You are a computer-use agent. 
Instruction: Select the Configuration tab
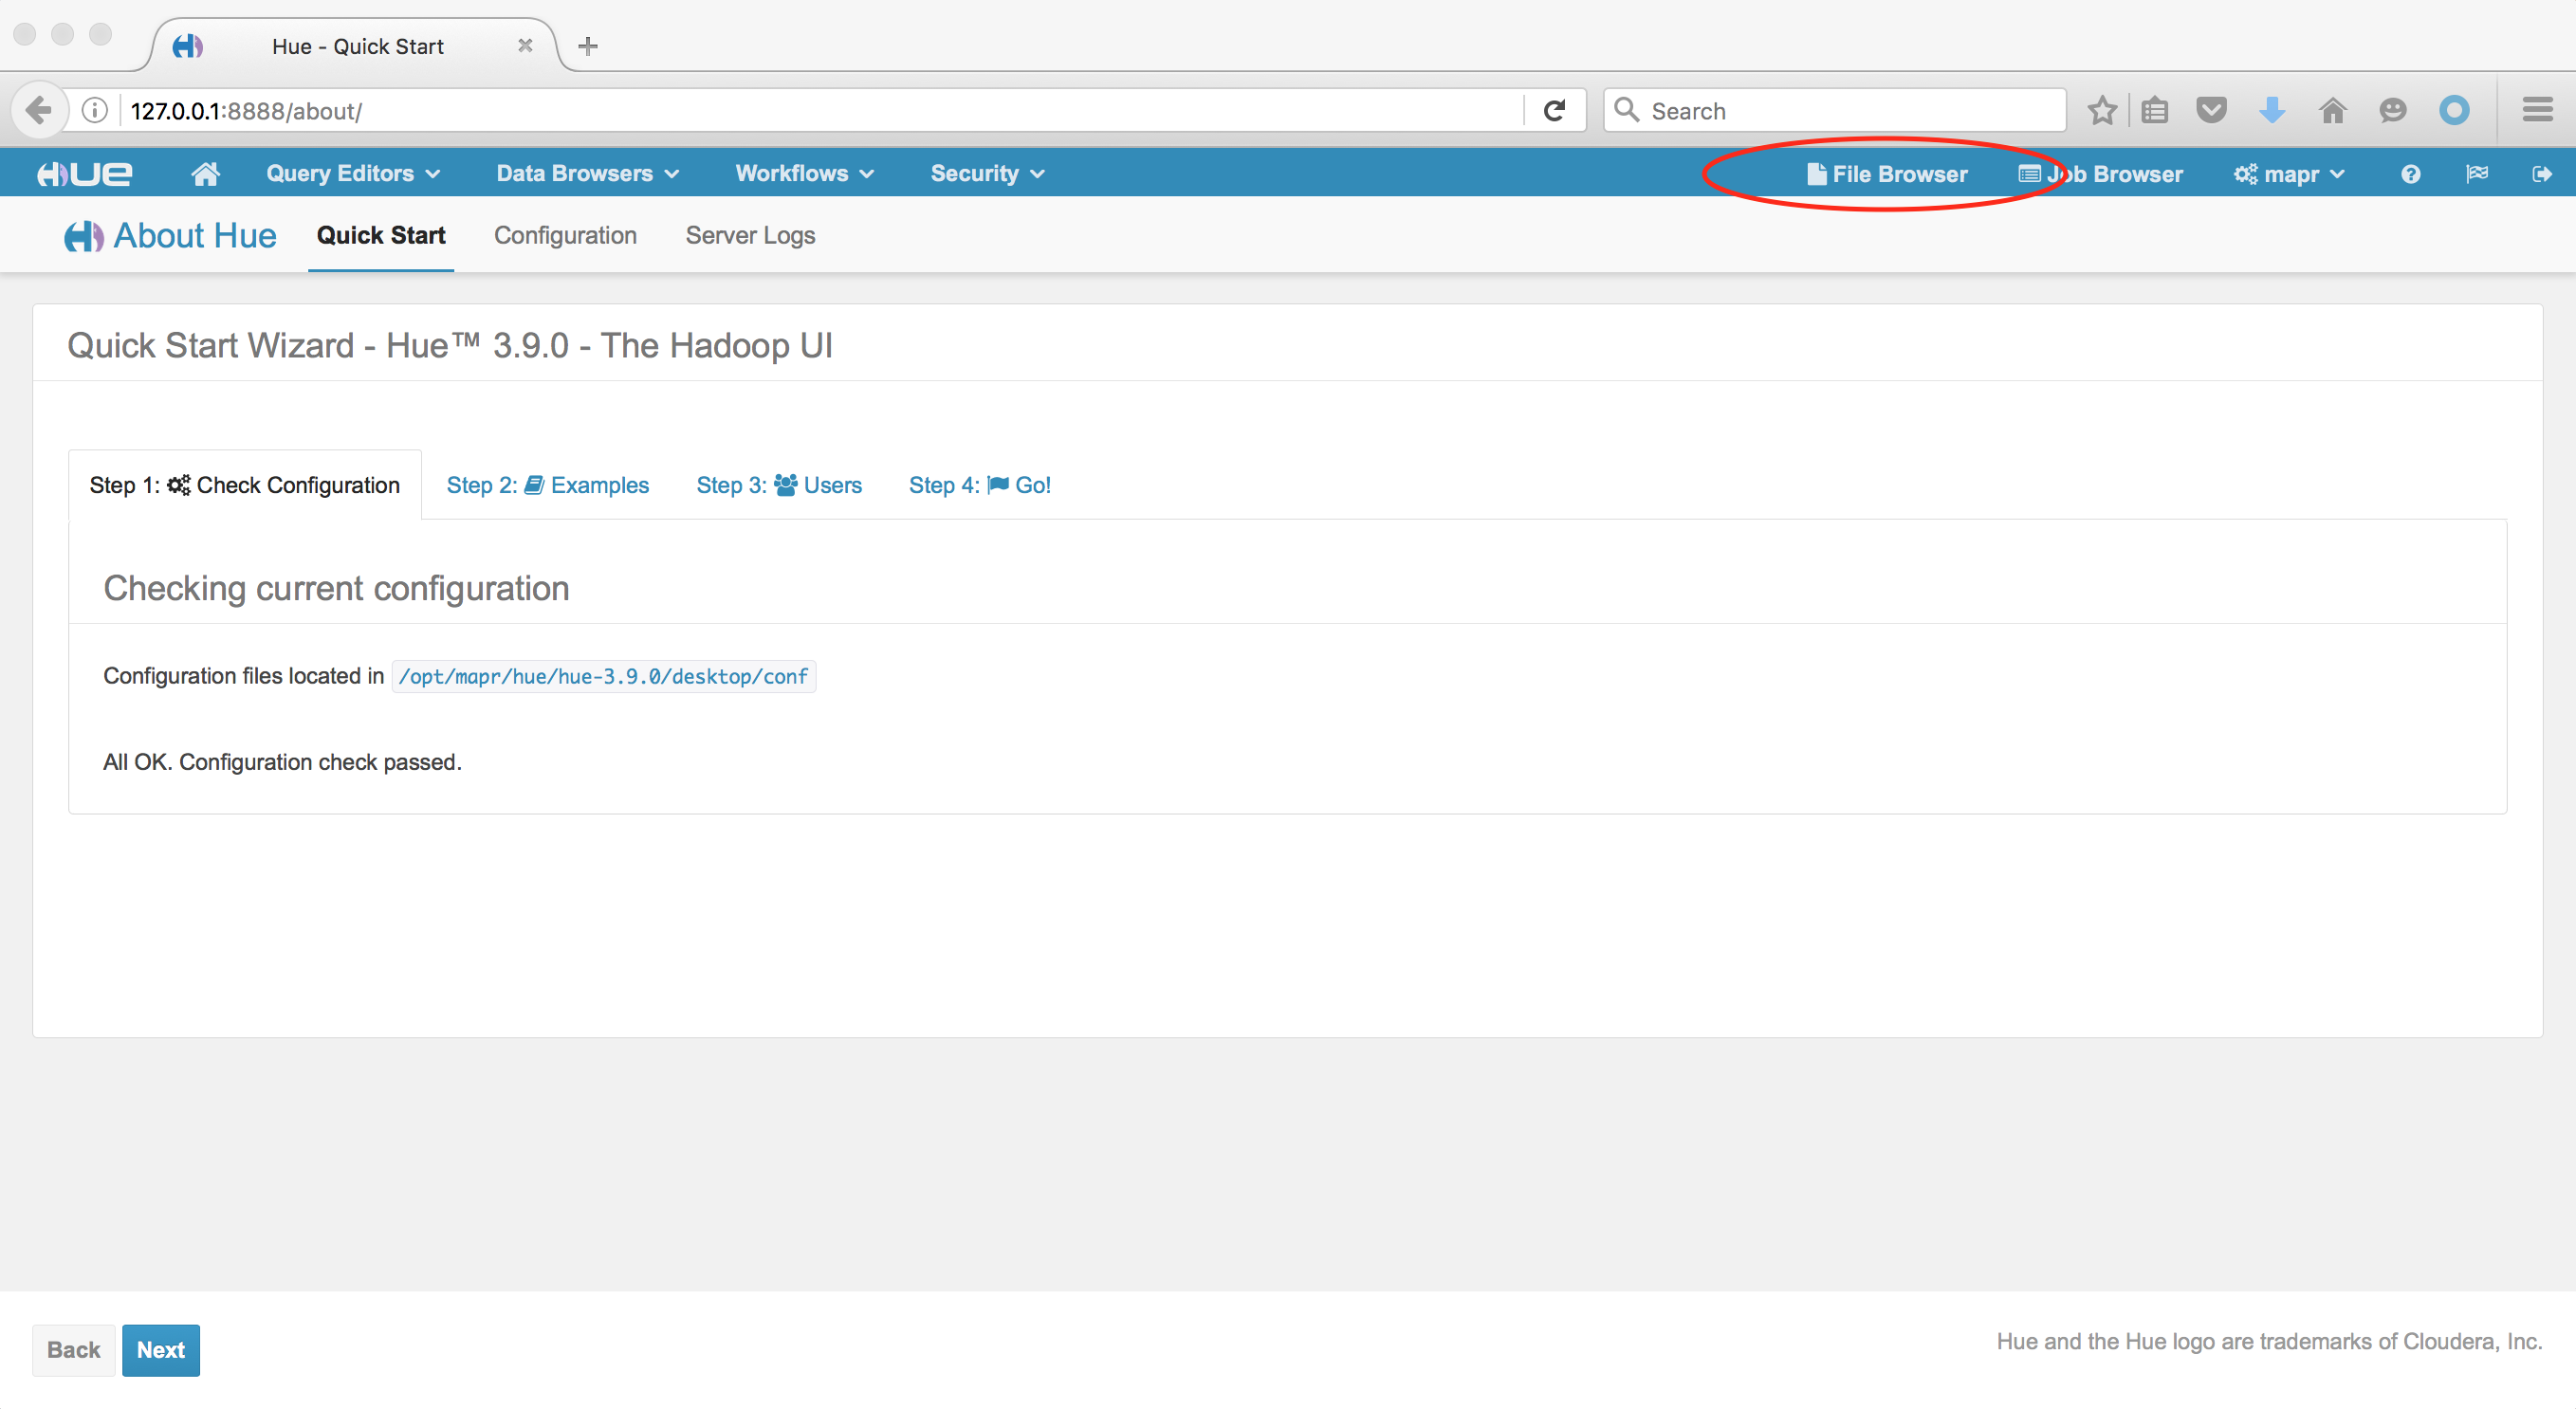pos(565,234)
